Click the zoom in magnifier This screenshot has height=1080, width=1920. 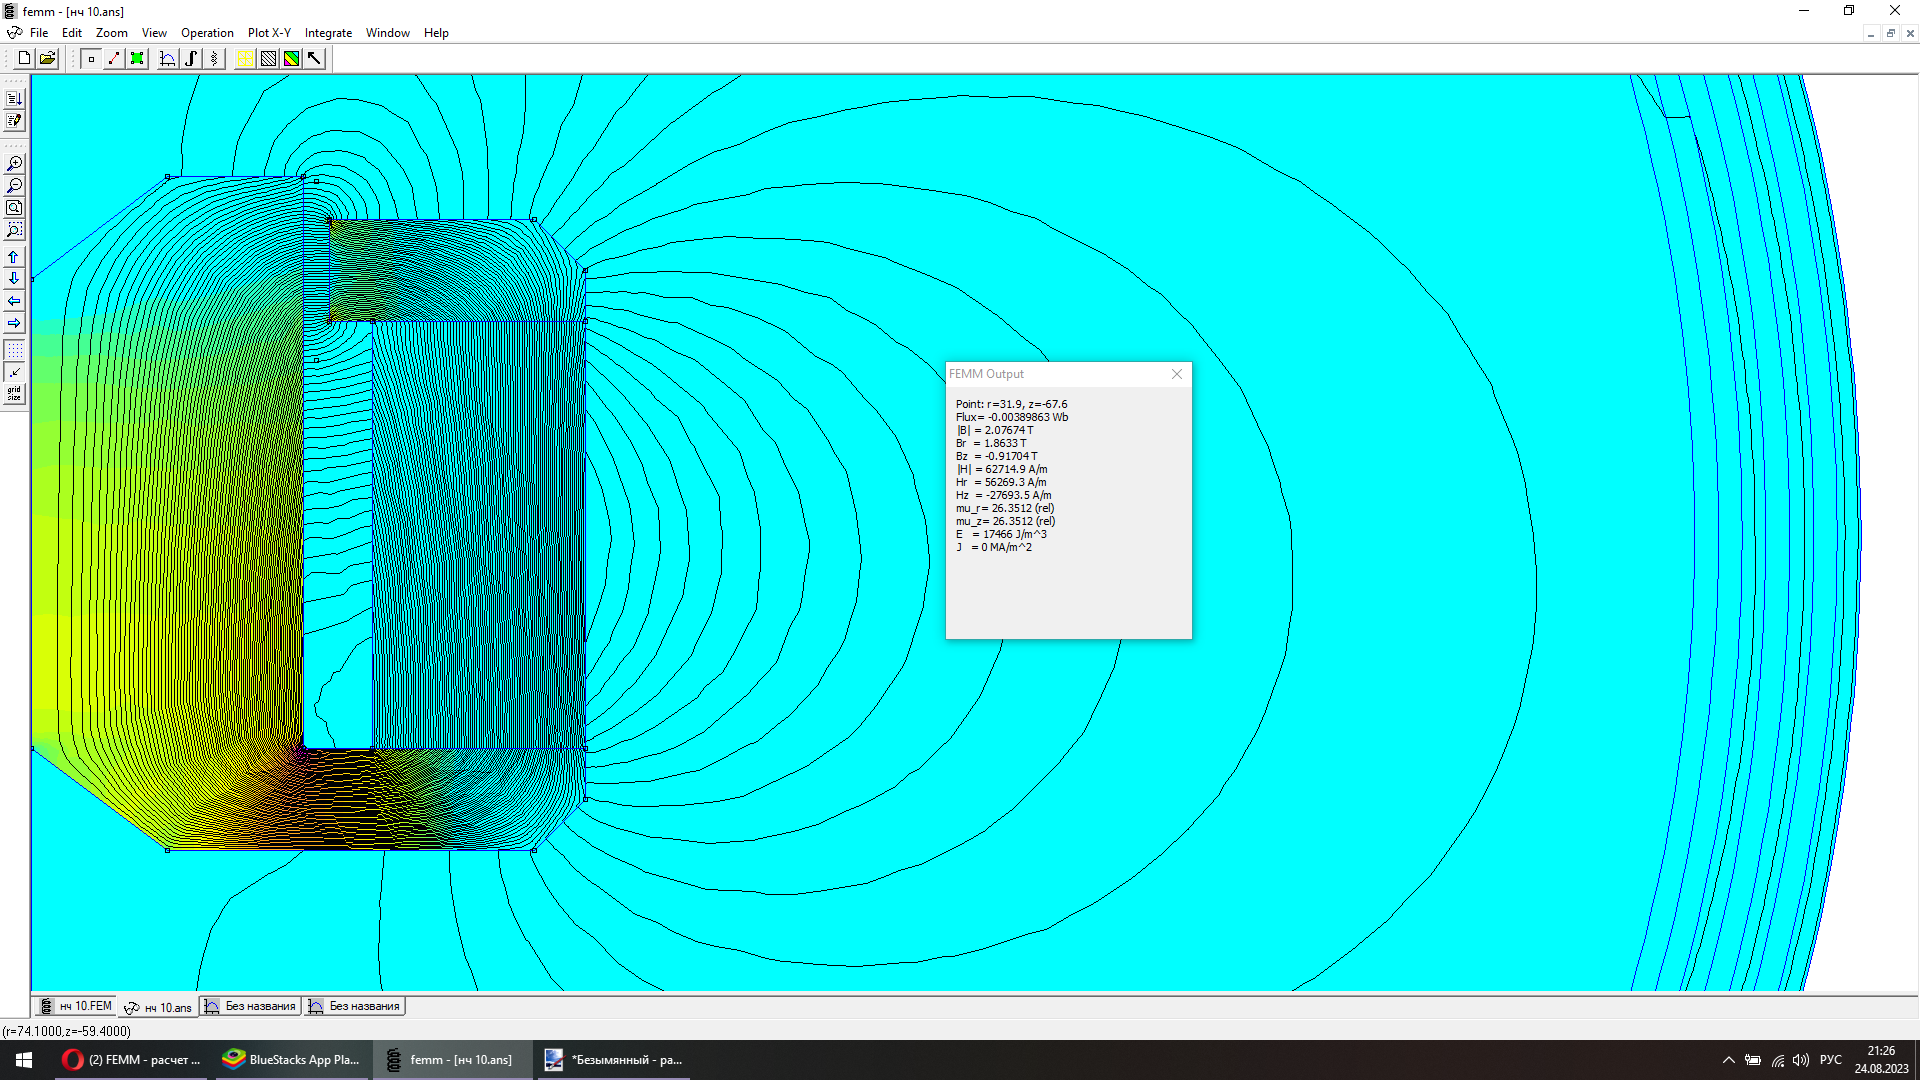point(14,164)
